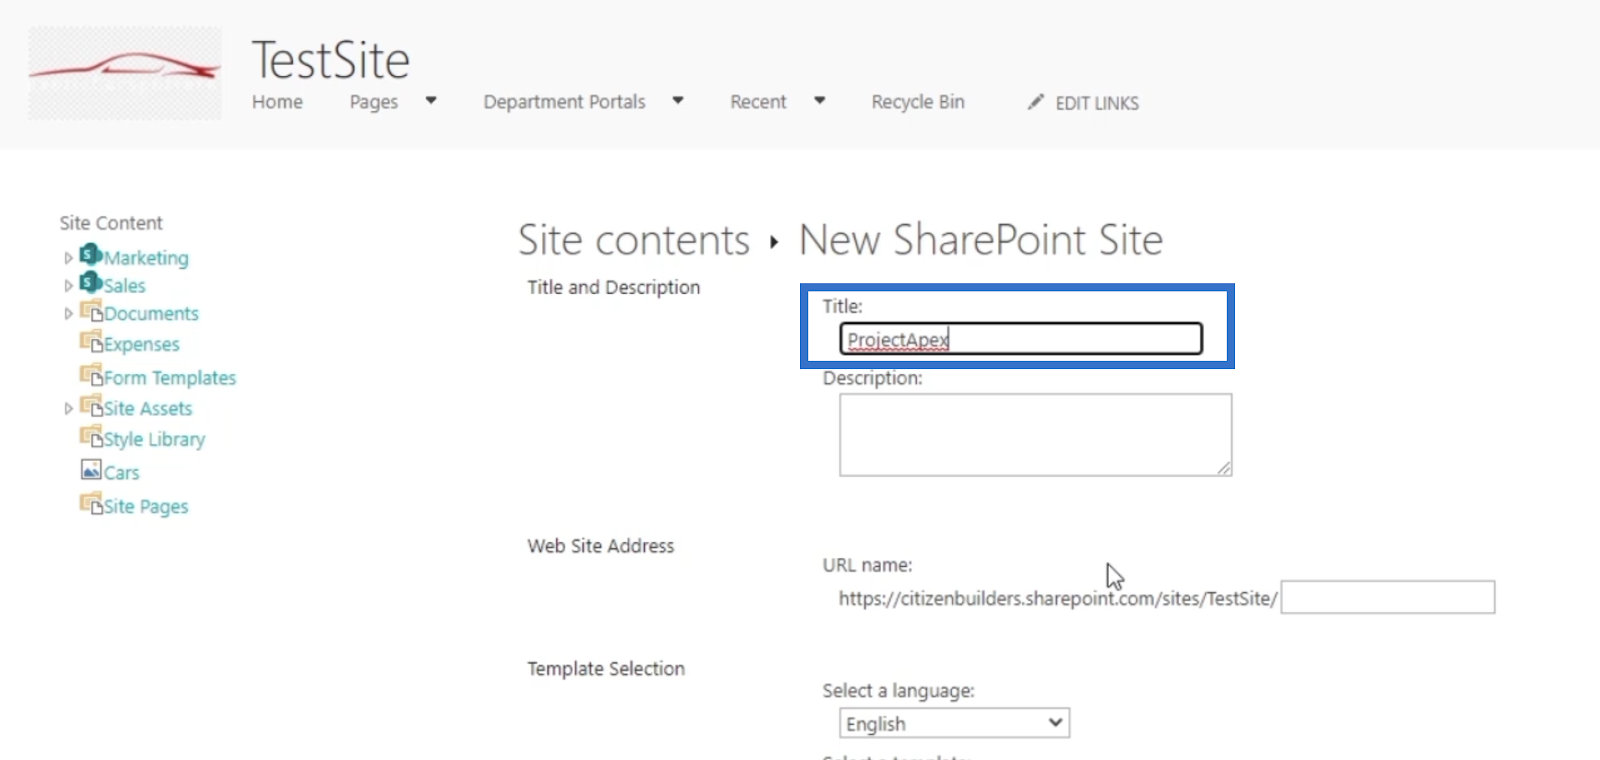Click the Sales subsite icon
The height and width of the screenshot is (760, 1600).
[x=91, y=283]
